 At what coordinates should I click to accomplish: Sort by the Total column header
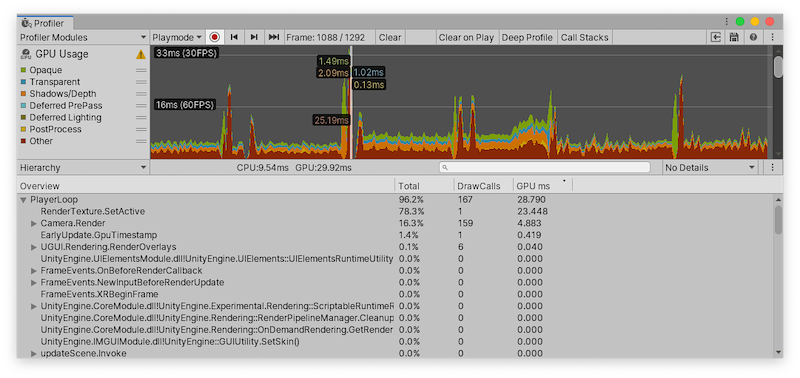424,186
